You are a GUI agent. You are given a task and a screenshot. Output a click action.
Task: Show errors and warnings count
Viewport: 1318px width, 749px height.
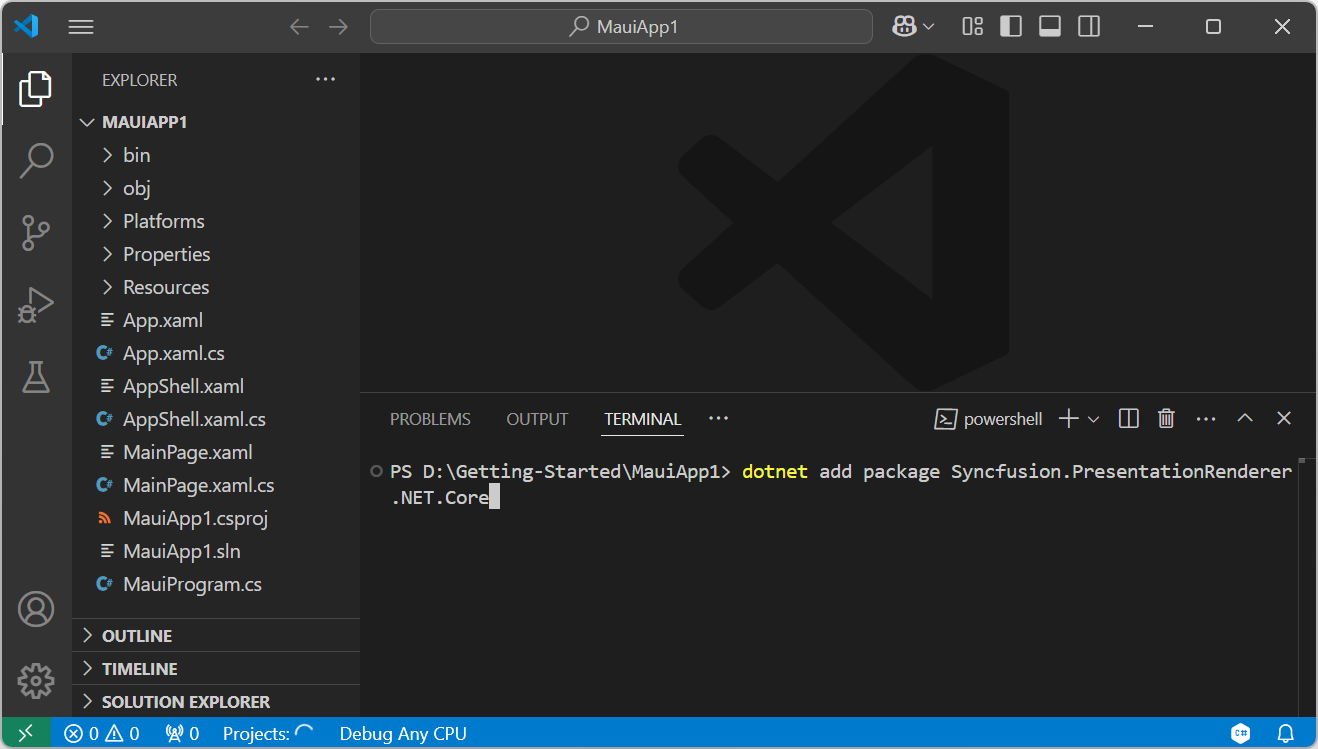(x=102, y=733)
